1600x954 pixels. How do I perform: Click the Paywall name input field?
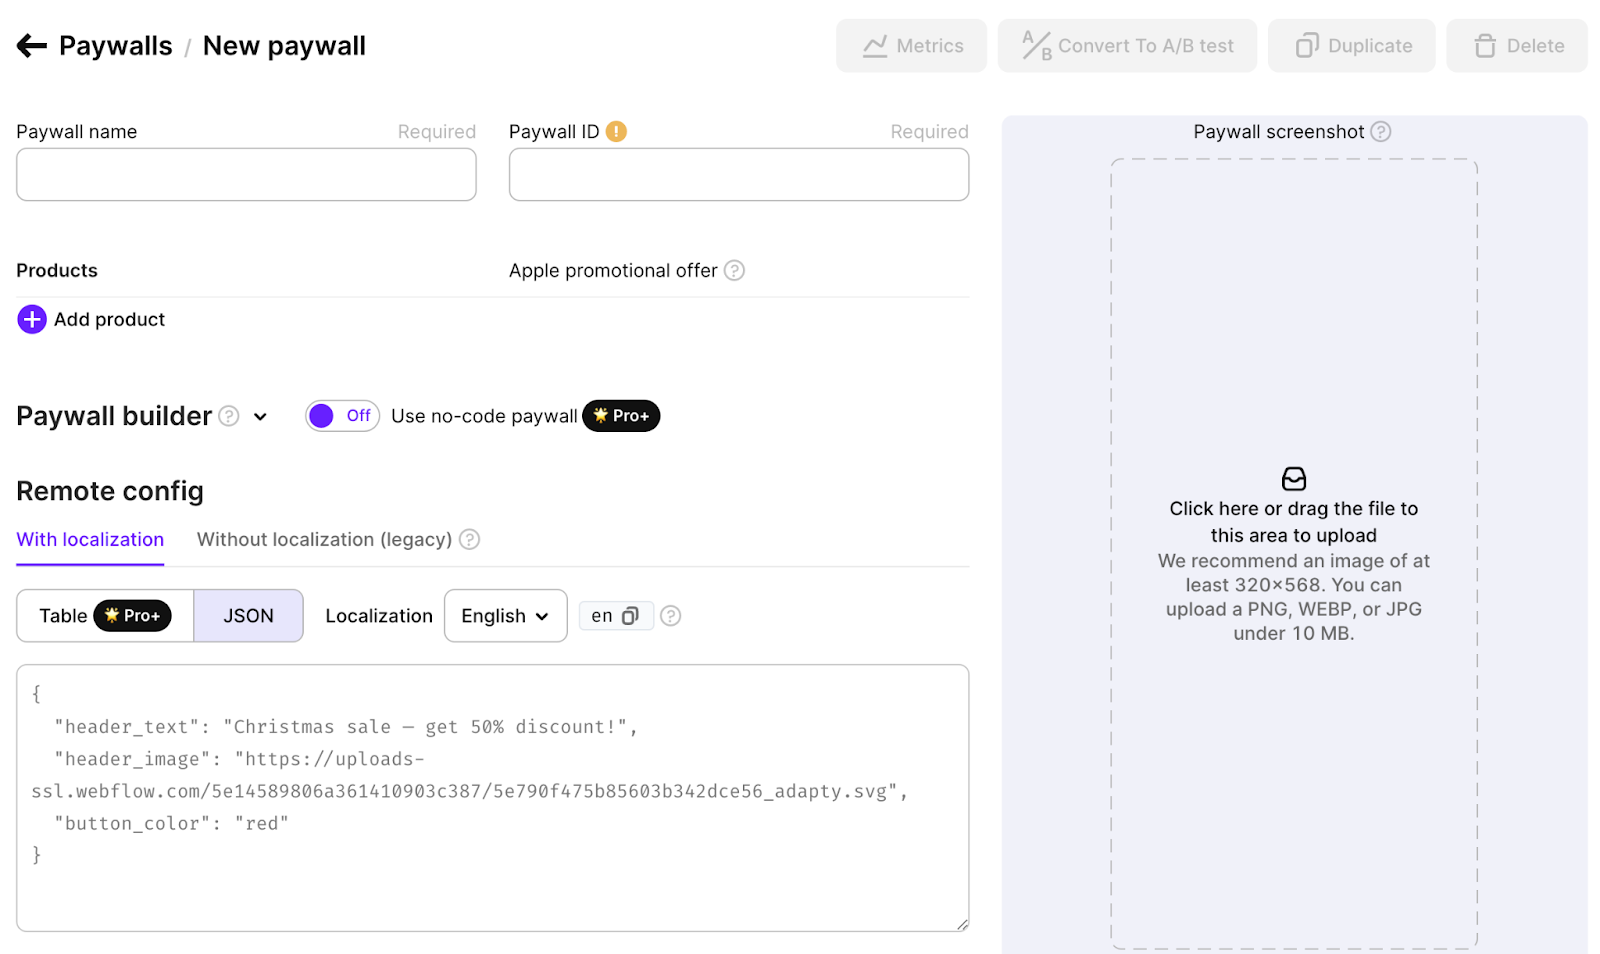coord(246,175)
